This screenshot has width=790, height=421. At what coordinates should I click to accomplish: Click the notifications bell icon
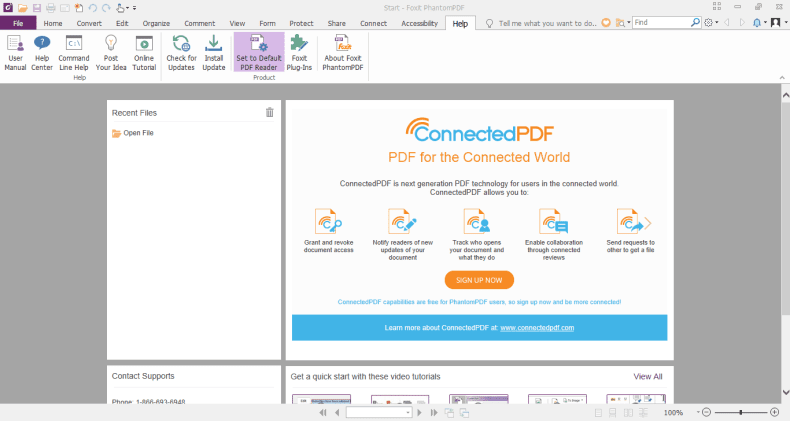tap(757, 23)
